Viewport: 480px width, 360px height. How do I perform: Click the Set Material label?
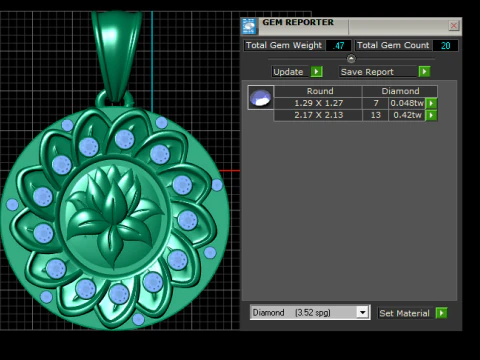(404, 313)
